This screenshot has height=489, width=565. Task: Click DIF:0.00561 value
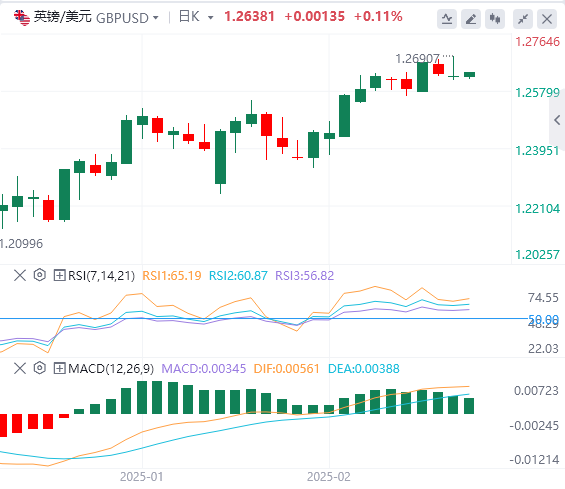pyautogui.click(x=286, y=369)
